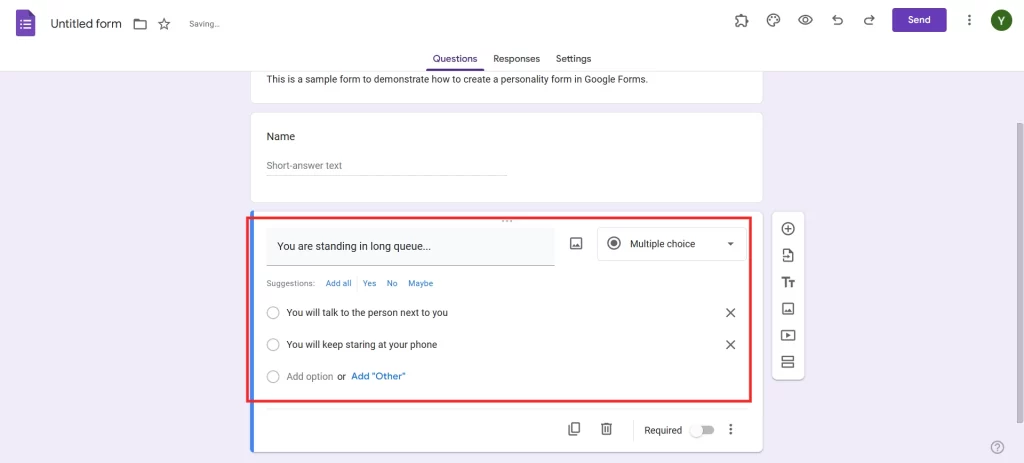Select the 'Name' question card

tap(507, 157)
